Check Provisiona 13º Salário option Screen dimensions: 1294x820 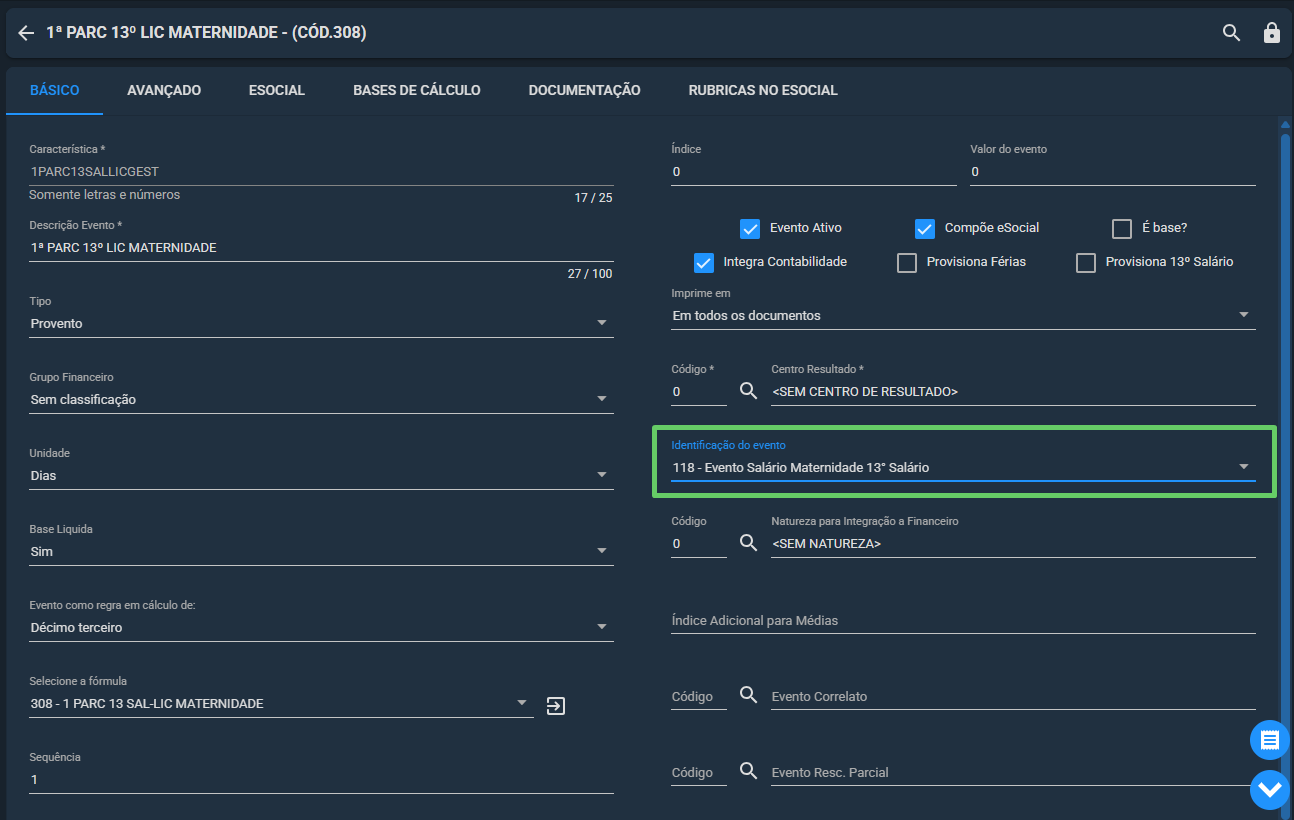click(x=1086, y=262)
